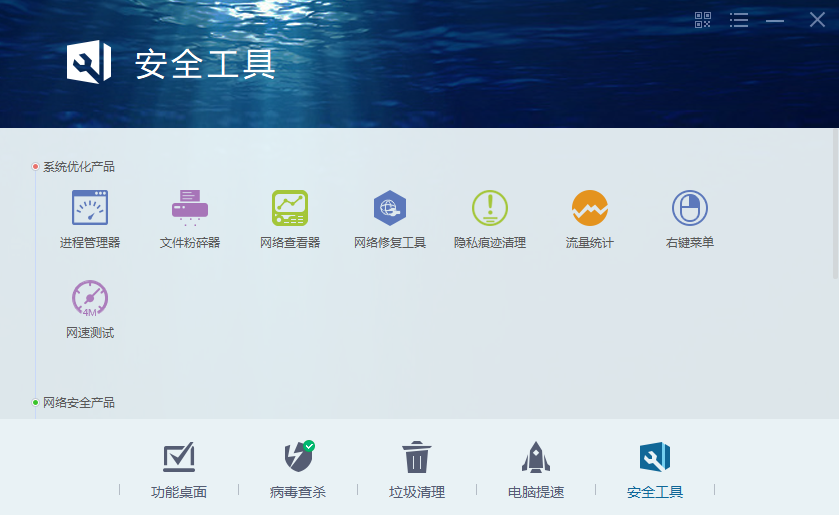Switch to the 功能桌面 tab

(179, 470)
